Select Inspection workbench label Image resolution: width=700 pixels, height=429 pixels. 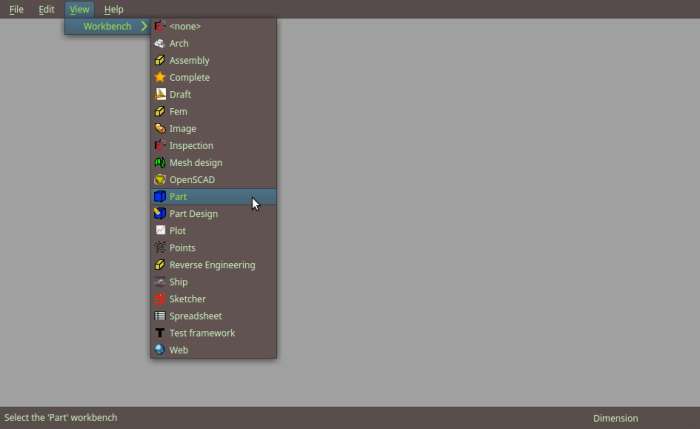pyautogui.click(x=191, y=146)
